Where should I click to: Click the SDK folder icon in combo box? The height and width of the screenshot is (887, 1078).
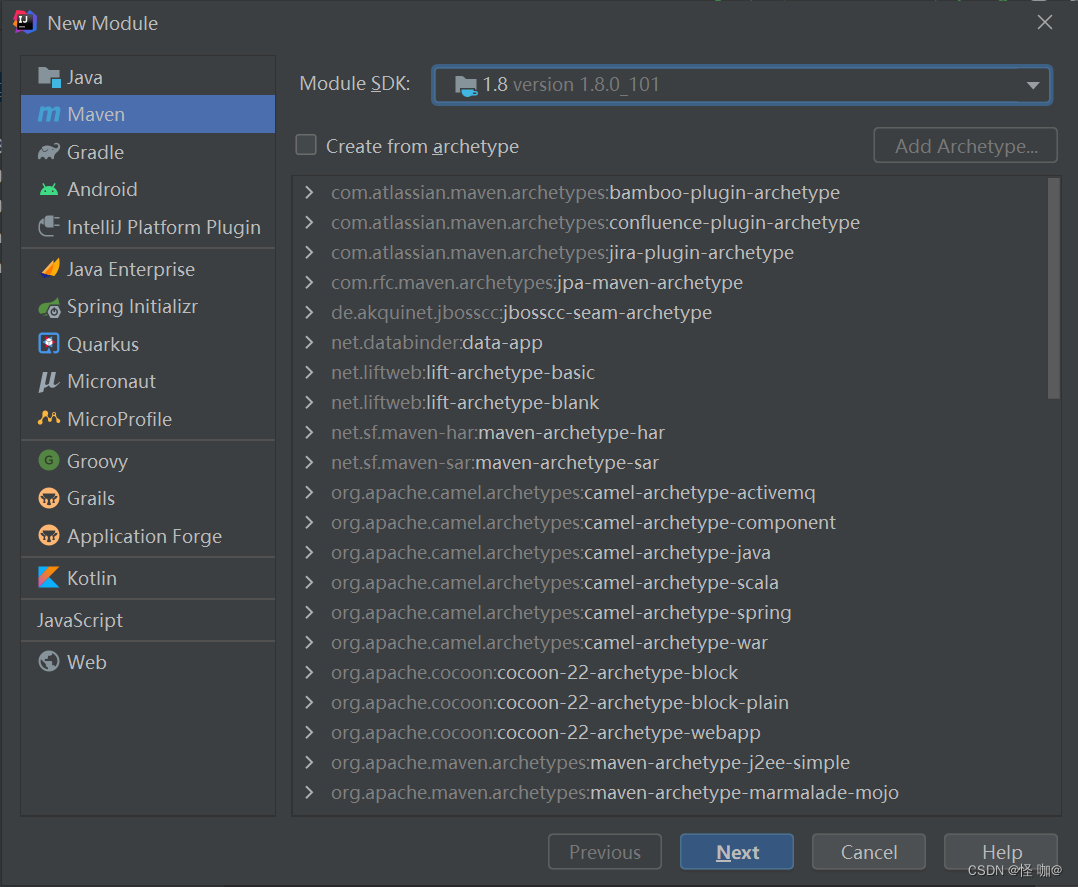point(466,85)
